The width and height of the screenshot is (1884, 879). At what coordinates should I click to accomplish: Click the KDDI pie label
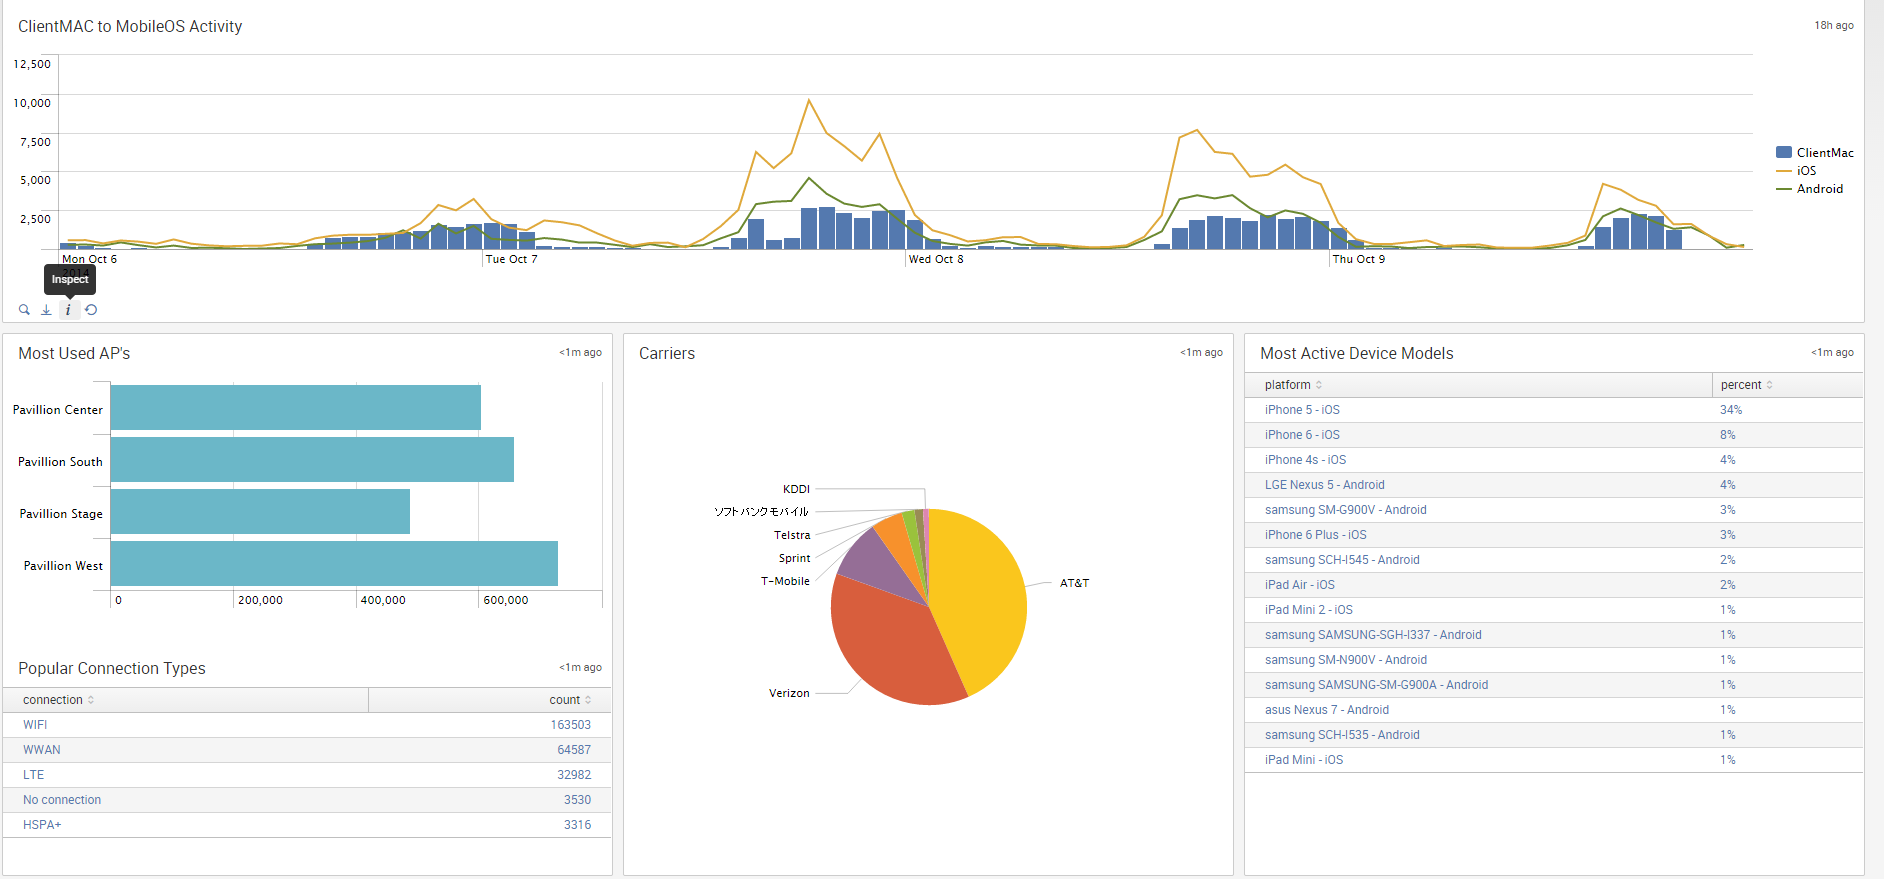pos(796,489)
